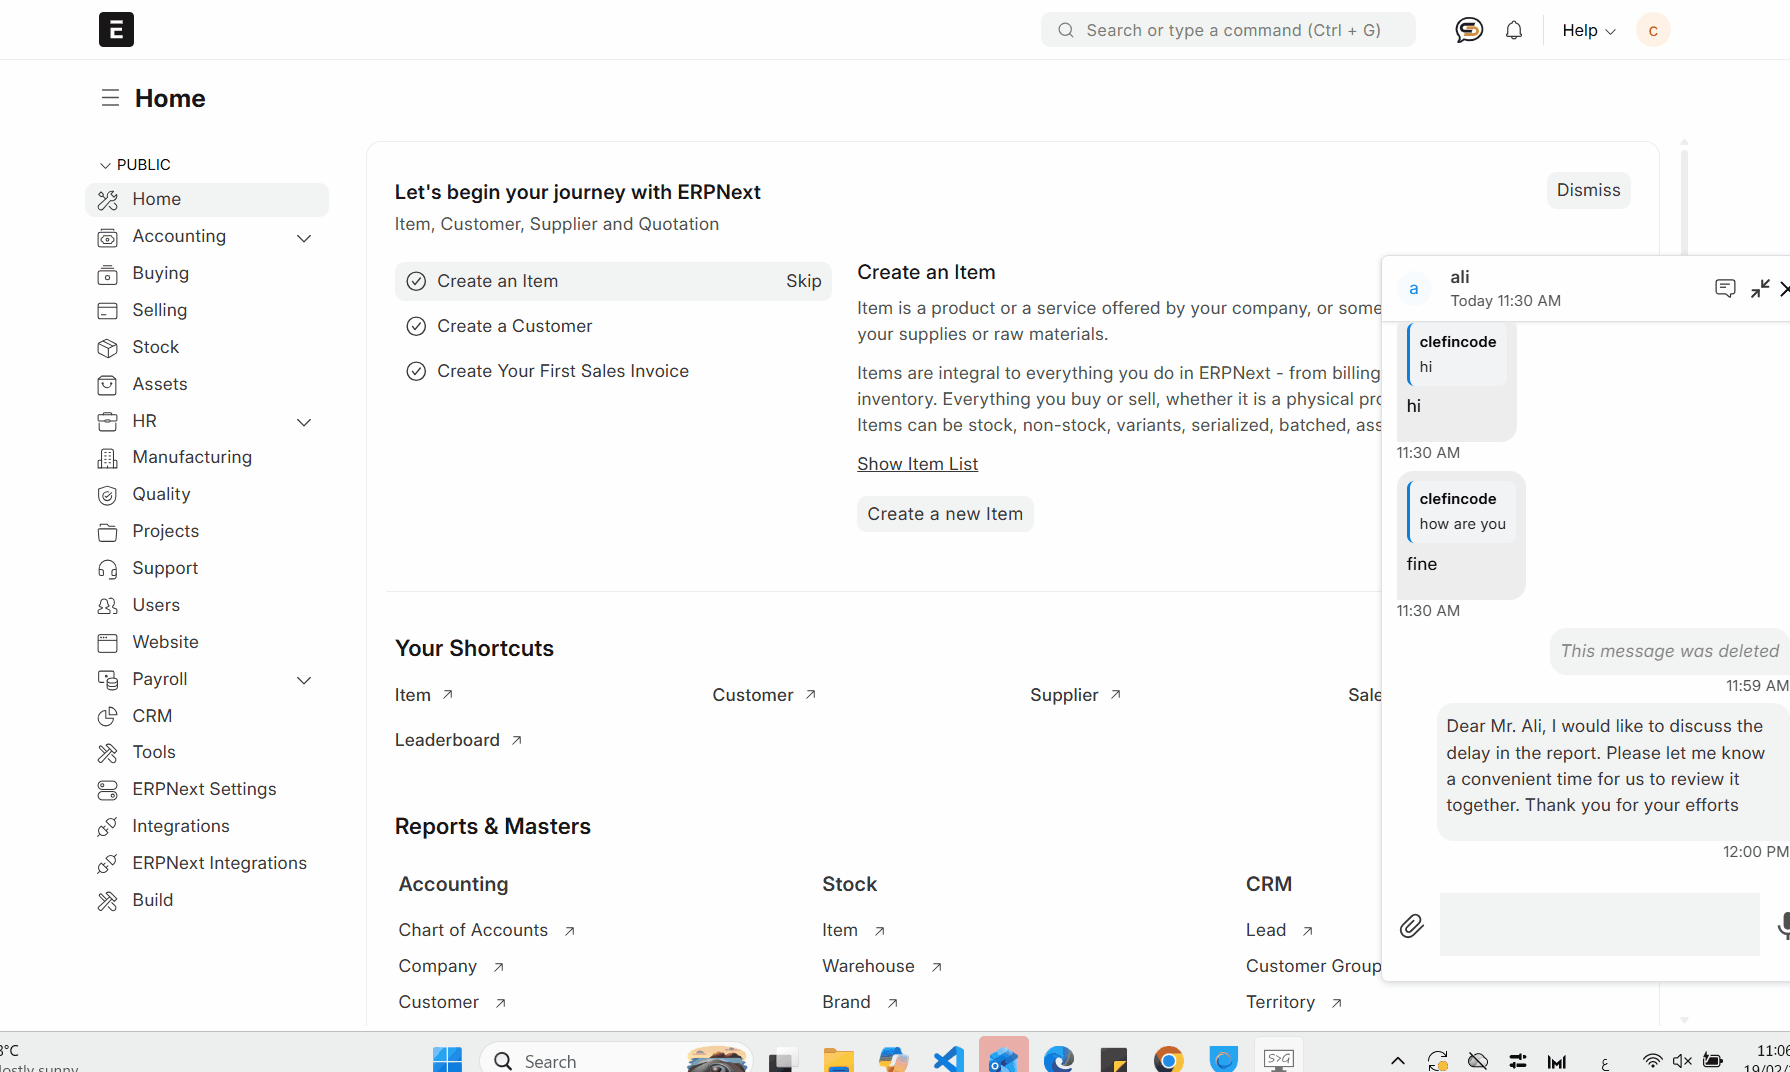Screen dimensions: 1790x1072
Task: Open the Help dropdown
Action: (x=1587, y=30)
